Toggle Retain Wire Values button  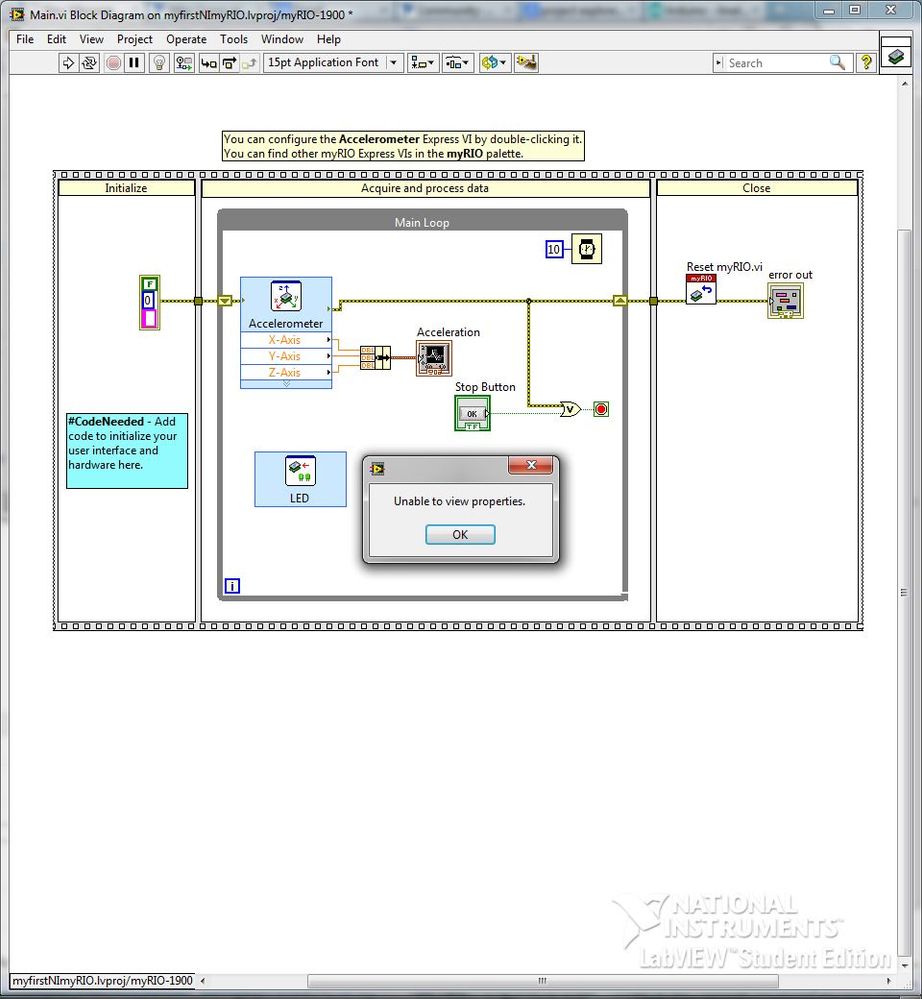coord(184,62)
